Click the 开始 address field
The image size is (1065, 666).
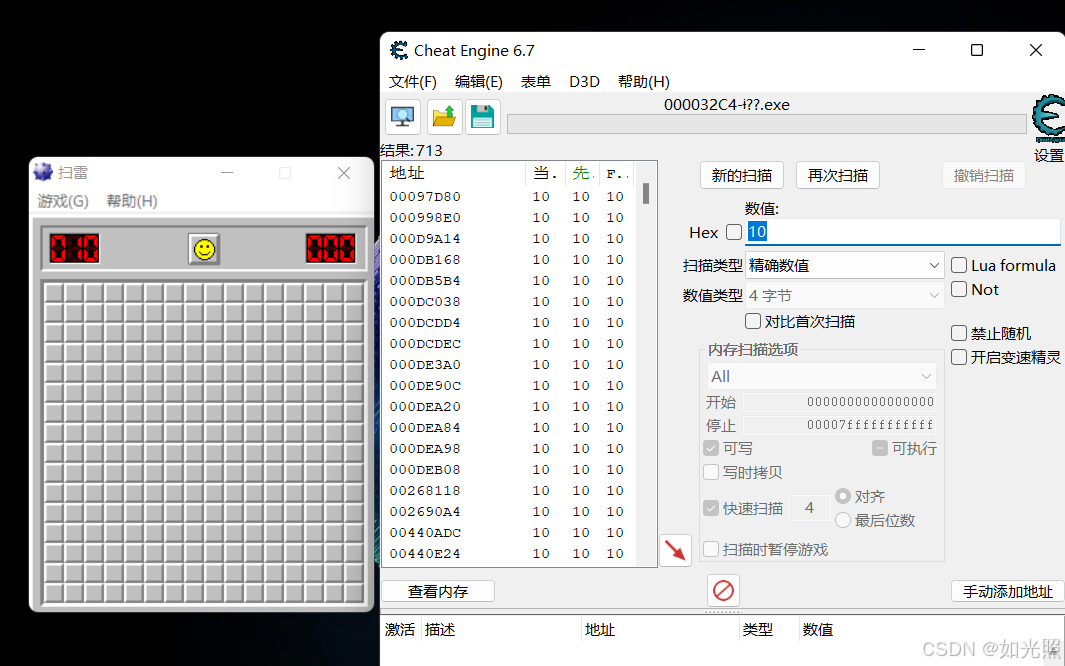point(840,402)
